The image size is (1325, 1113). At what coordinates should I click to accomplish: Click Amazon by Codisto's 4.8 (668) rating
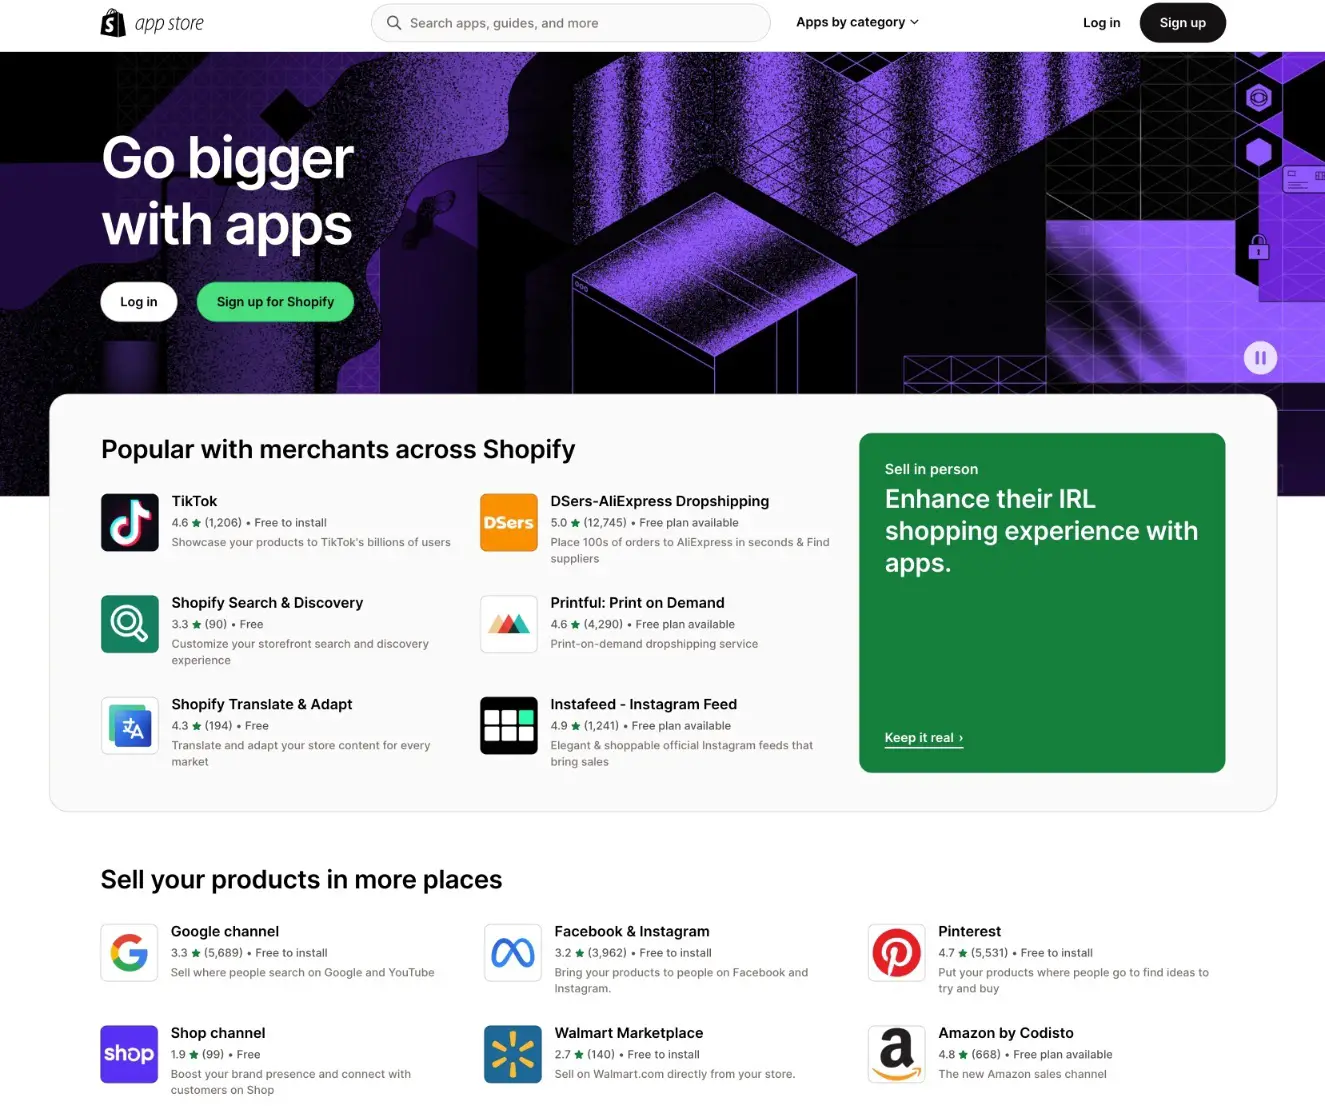[970, 1055]
